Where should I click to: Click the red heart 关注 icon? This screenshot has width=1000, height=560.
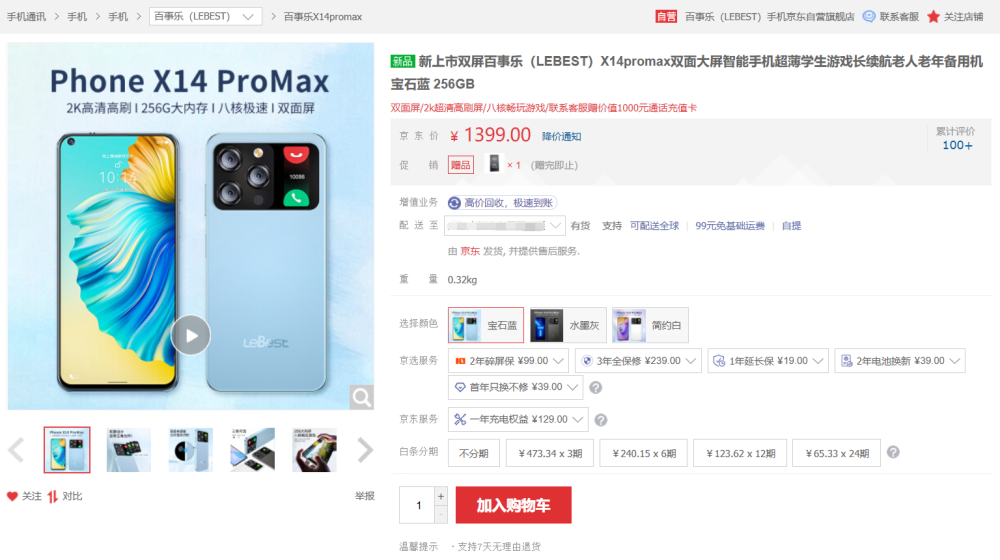pyautogui.click(x=12, y=496)
